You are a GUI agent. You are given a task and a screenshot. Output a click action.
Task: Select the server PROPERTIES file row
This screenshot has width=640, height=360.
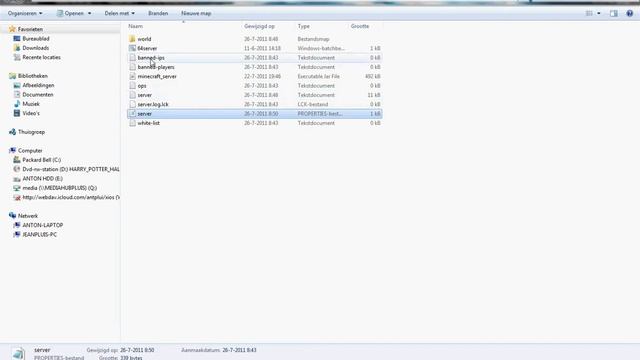coord(255,113)
